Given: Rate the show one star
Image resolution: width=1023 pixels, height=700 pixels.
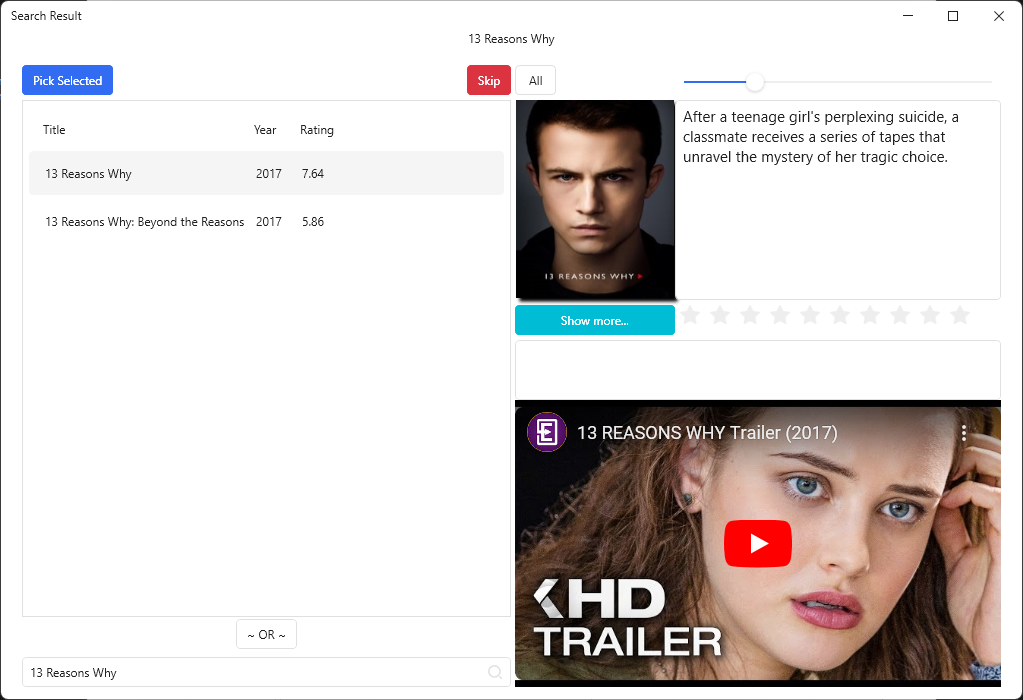Looking at the screenshot, I should (x=690, y=316).
